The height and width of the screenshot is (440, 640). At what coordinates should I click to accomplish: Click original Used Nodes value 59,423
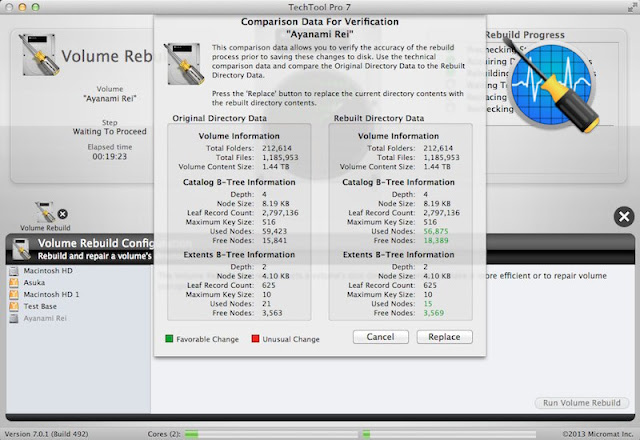tap(274, 231)
